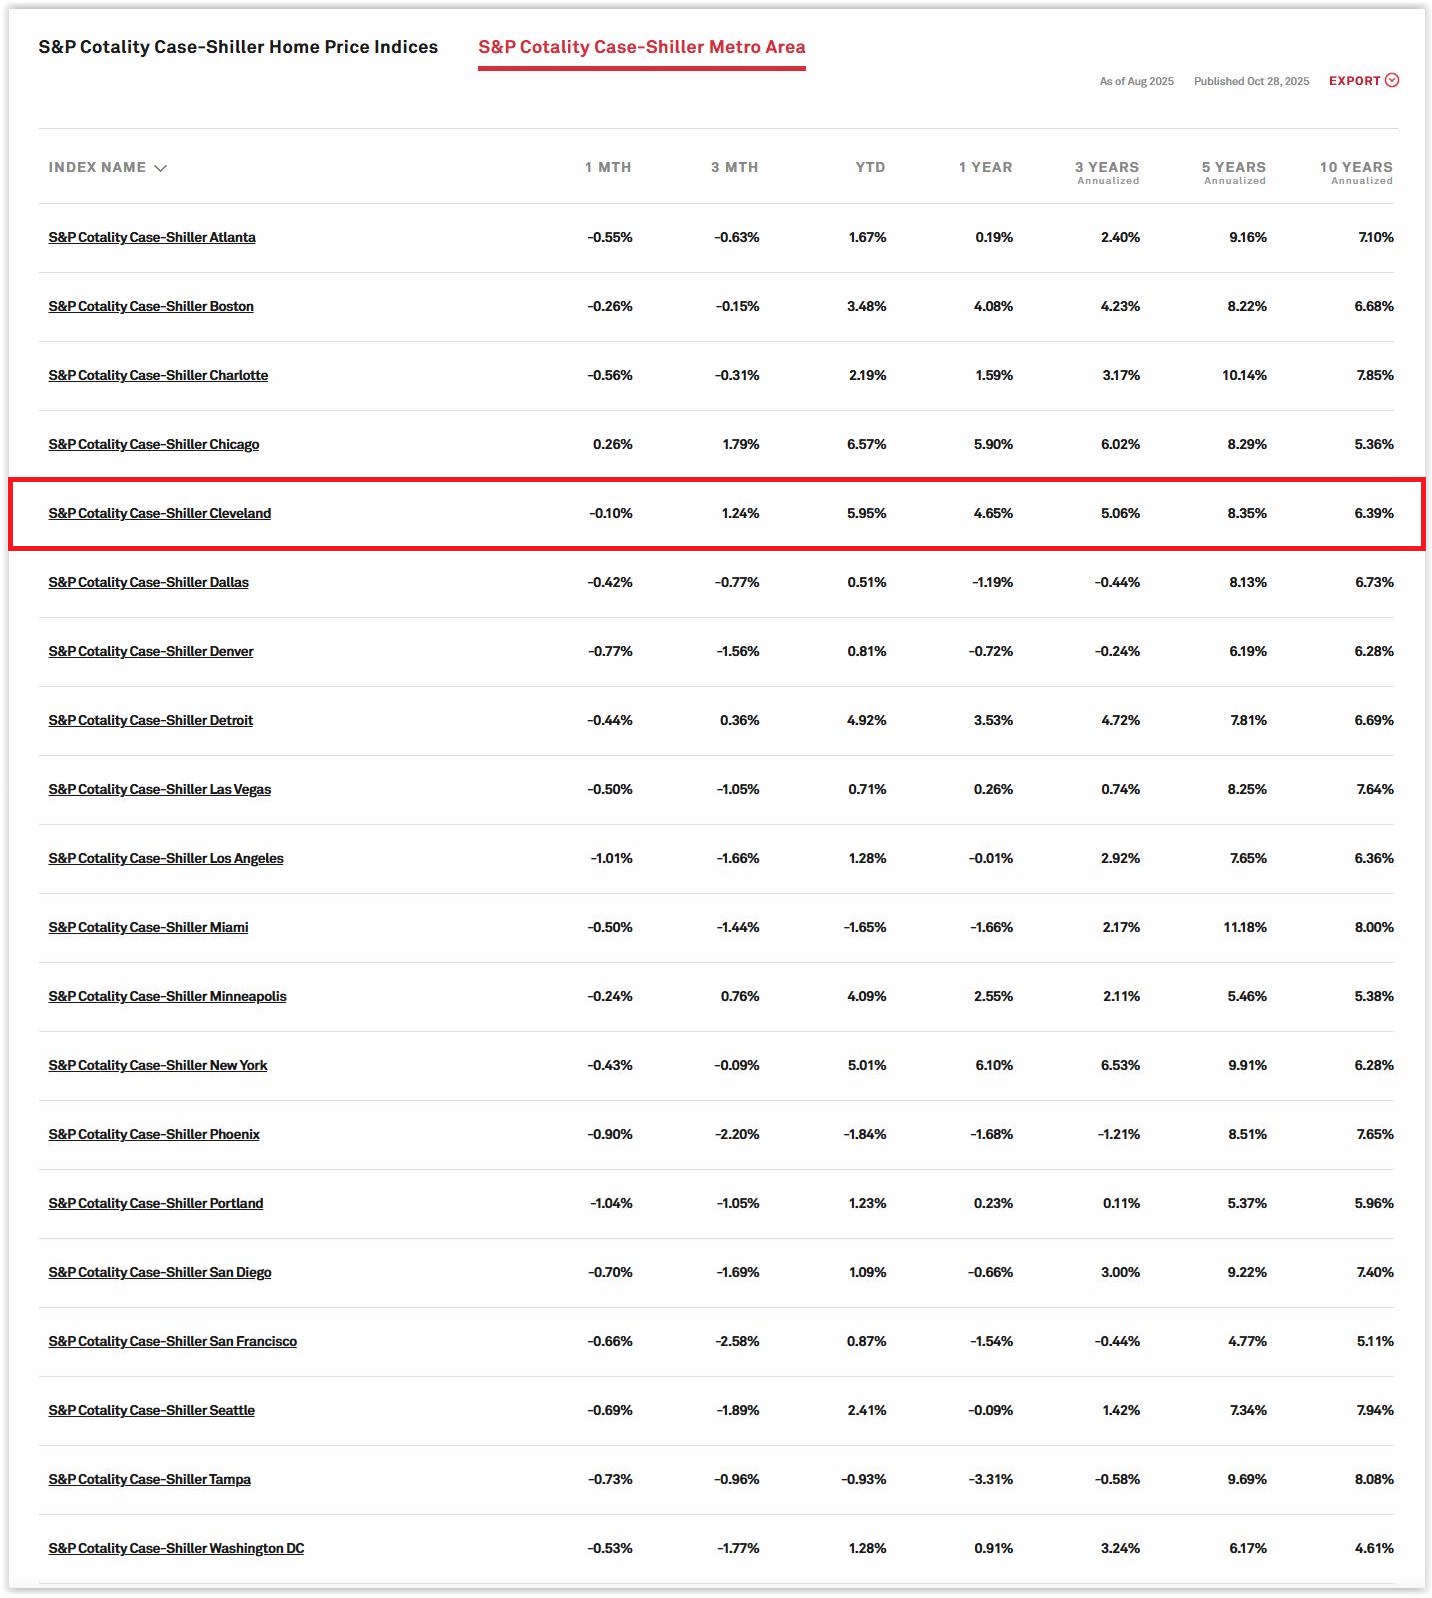Image resolution: width=1432 pixels, height=1598 pixels.
Task: Open the Case-Shiller Washington DC link
Action: 176,1548
